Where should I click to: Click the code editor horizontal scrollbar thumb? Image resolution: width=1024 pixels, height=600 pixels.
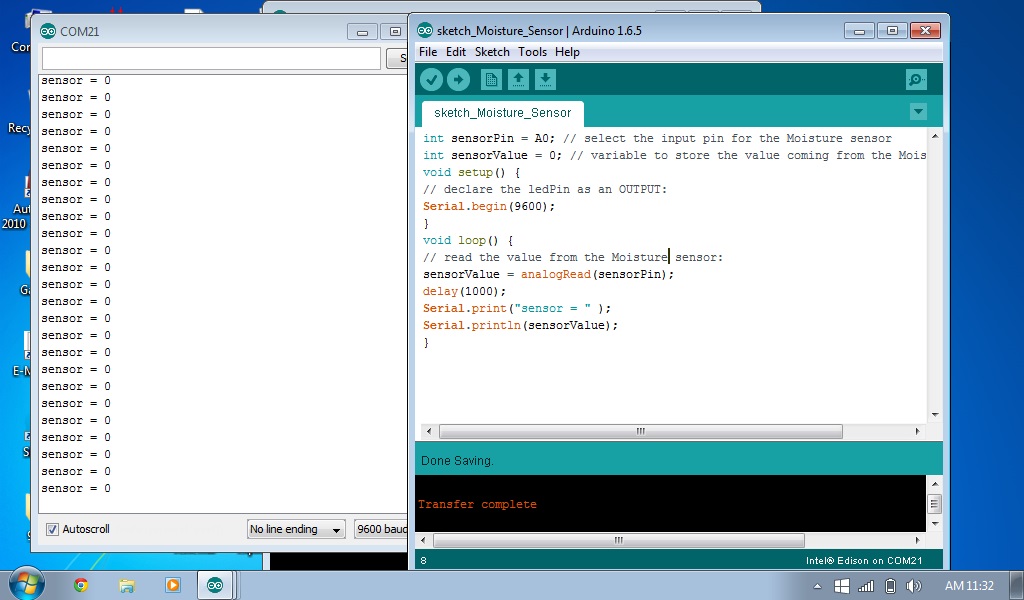point(641,432)
